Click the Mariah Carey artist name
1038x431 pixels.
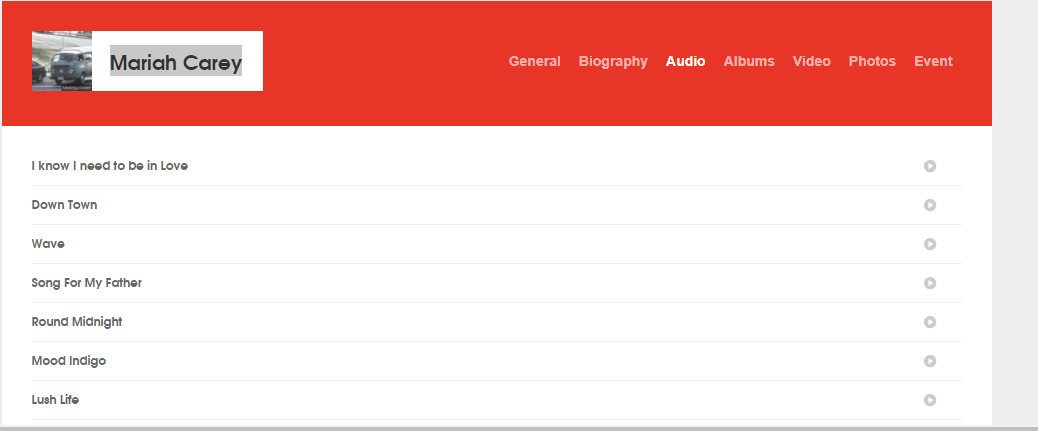tap(176, 63)
